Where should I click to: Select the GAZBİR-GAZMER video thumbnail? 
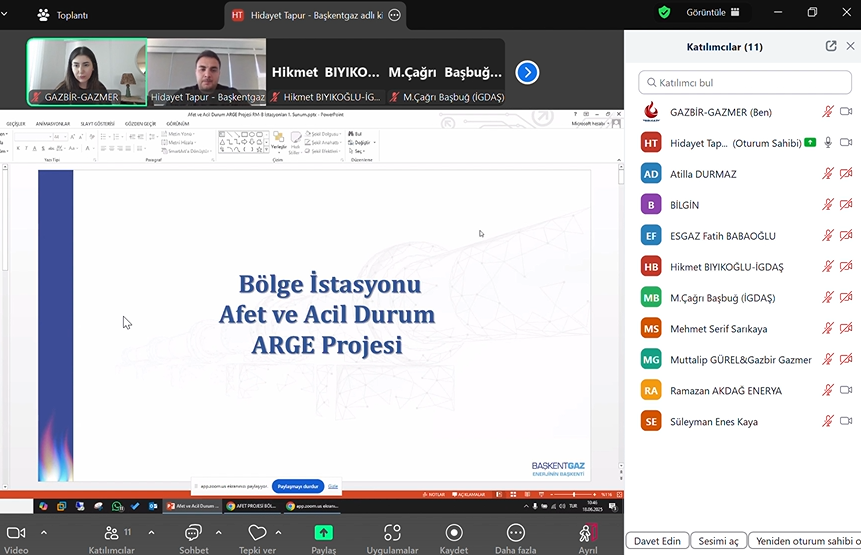tap(87, 72)
